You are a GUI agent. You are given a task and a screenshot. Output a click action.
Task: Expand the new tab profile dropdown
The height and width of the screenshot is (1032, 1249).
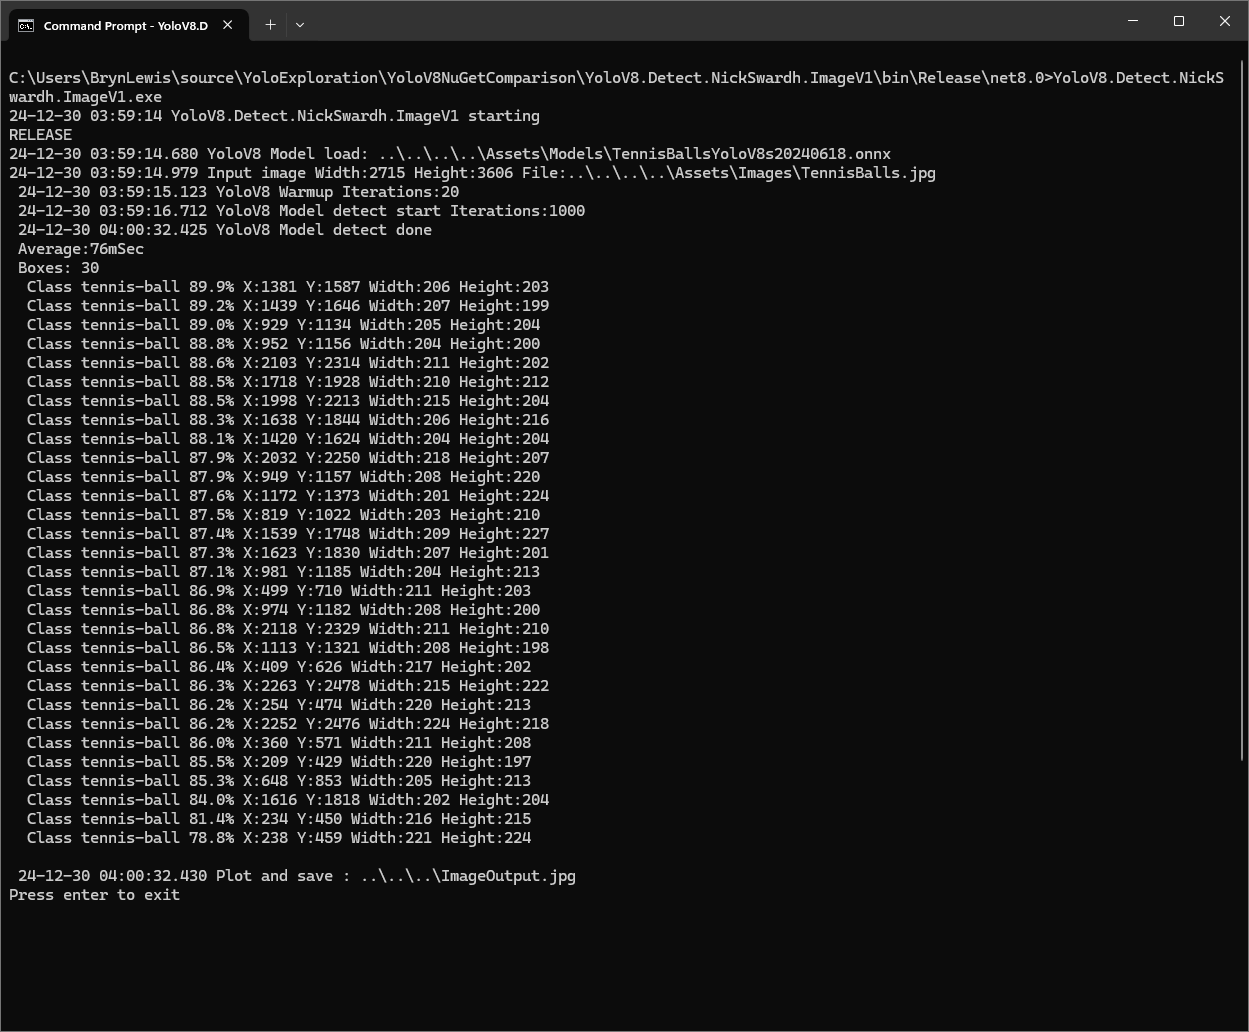click(x=300, y=25)
